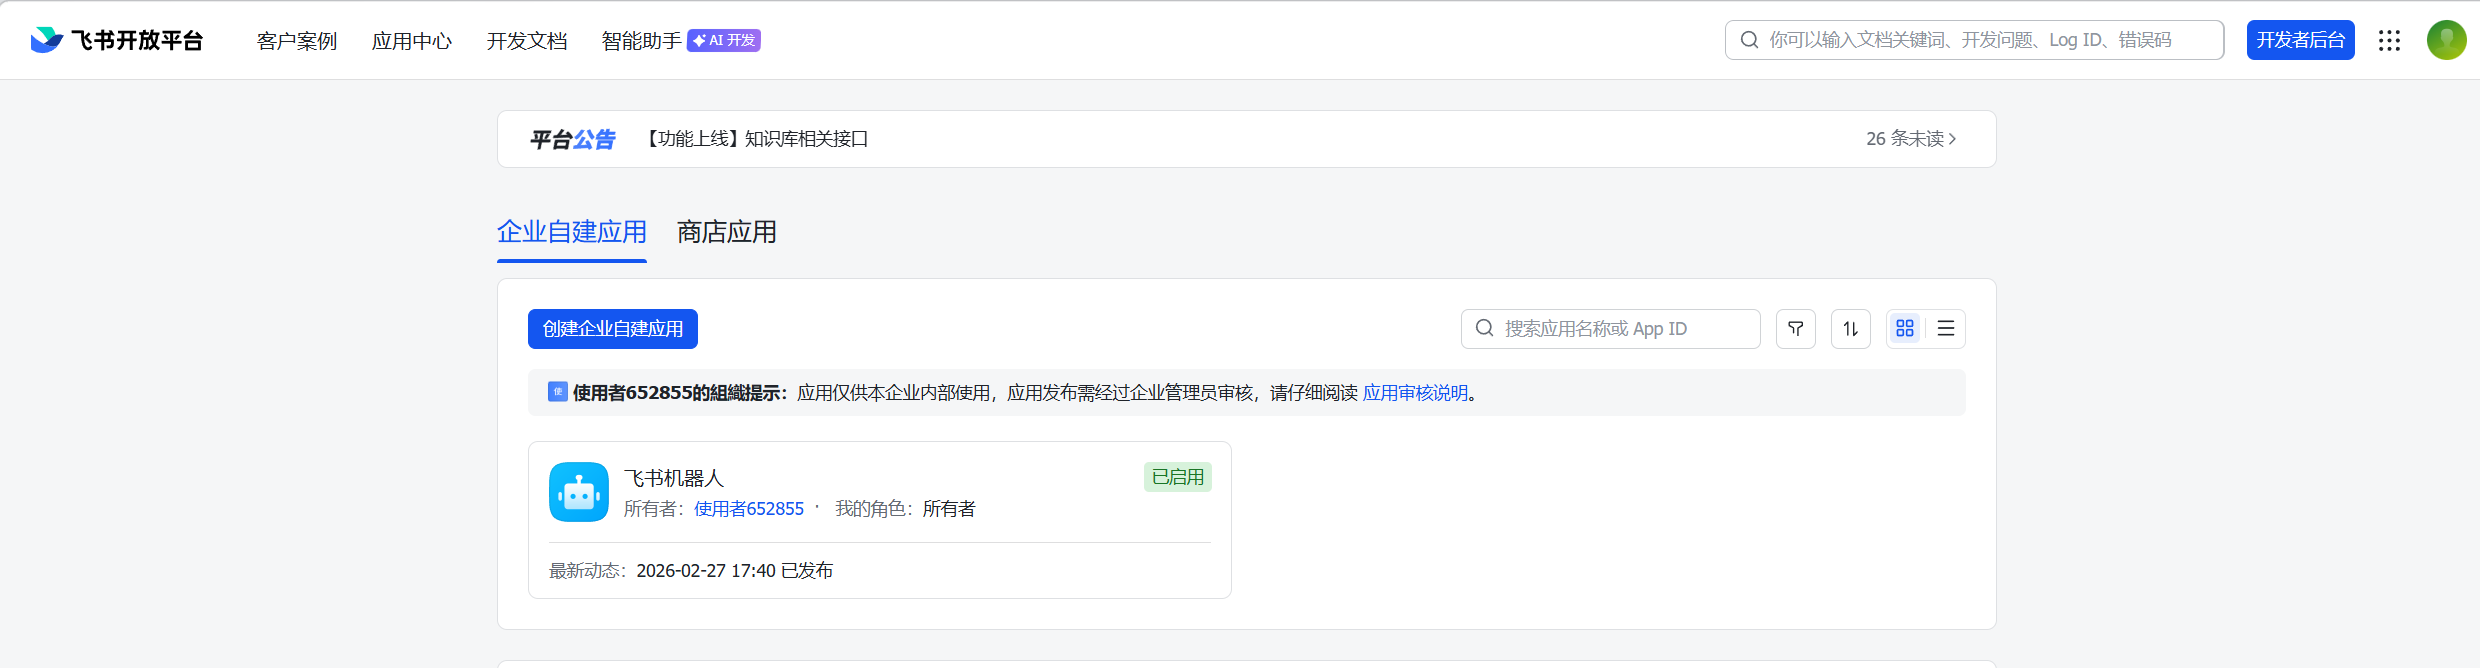Viewport: 2480px width, 668px height.
Task: Click the 使用者652855 owner link
Action: coord(749,509)
